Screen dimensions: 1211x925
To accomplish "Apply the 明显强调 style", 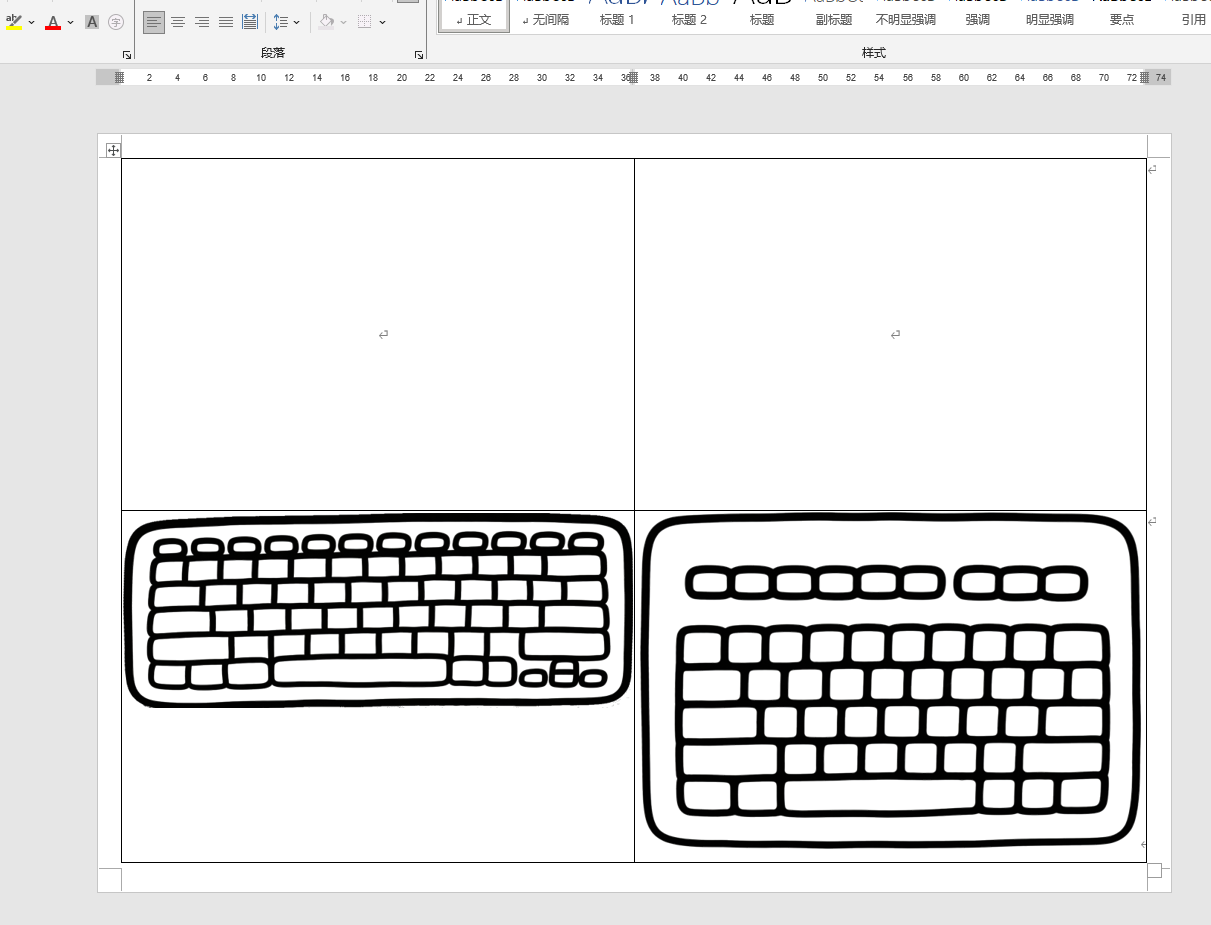I will click(1050, 16).
